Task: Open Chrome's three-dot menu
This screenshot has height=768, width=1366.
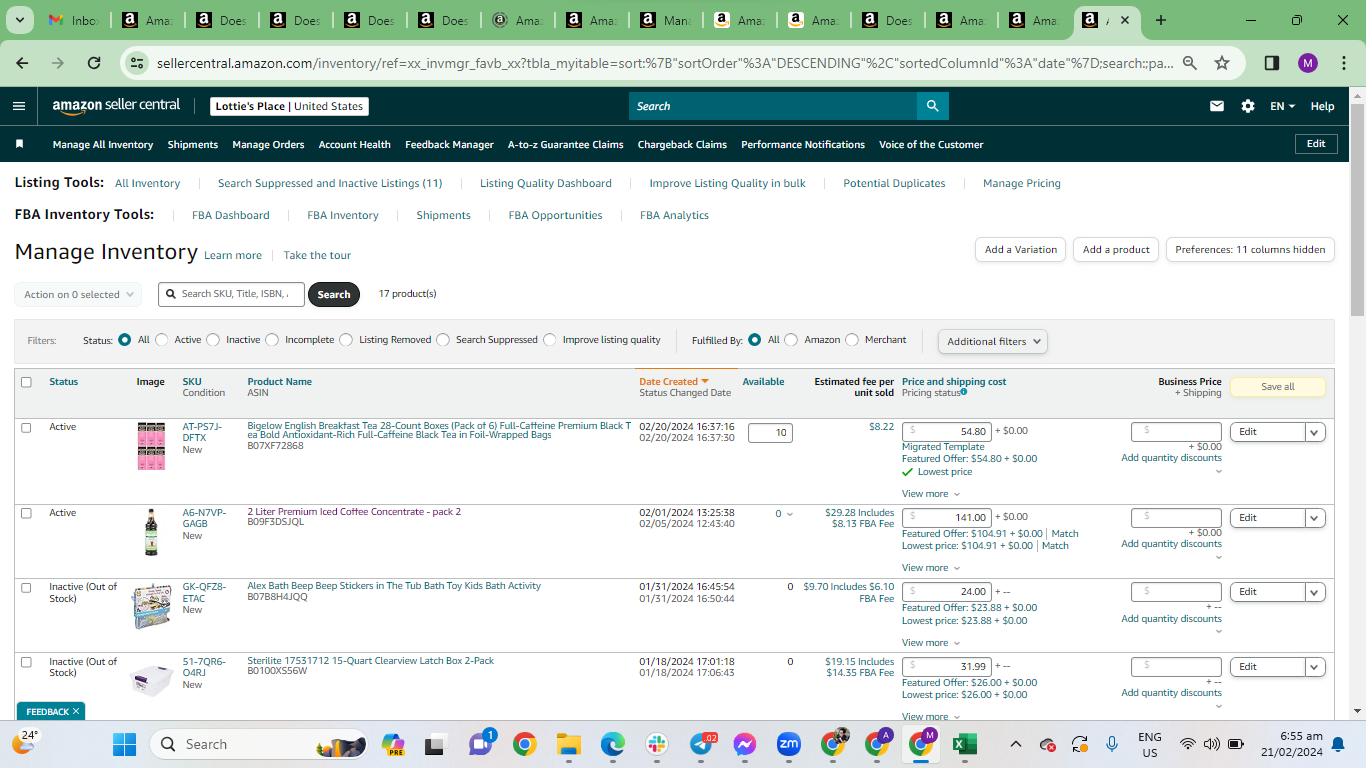Action: click(1342, 63)
